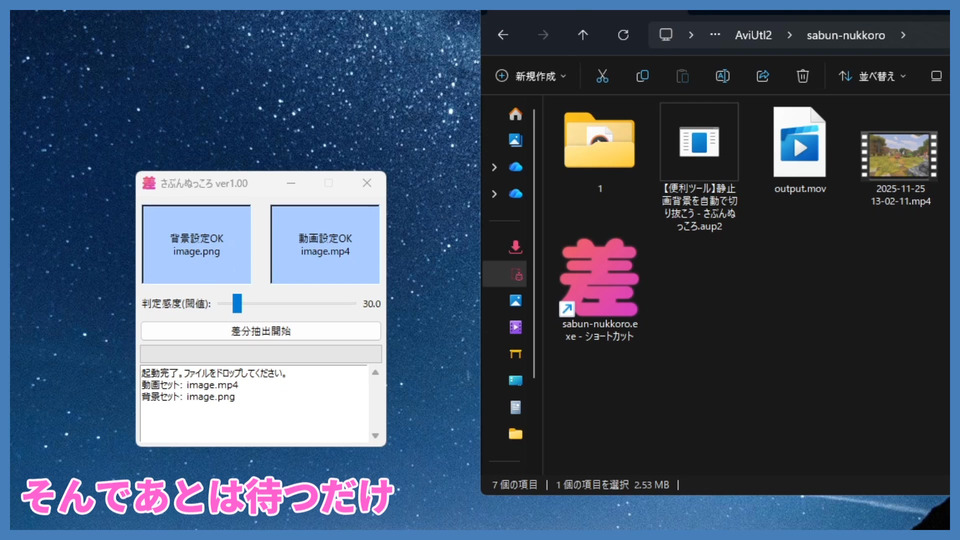Click the 背景設定OK image.png drop area
Viewport: 960px width, 540px height.
197,244
